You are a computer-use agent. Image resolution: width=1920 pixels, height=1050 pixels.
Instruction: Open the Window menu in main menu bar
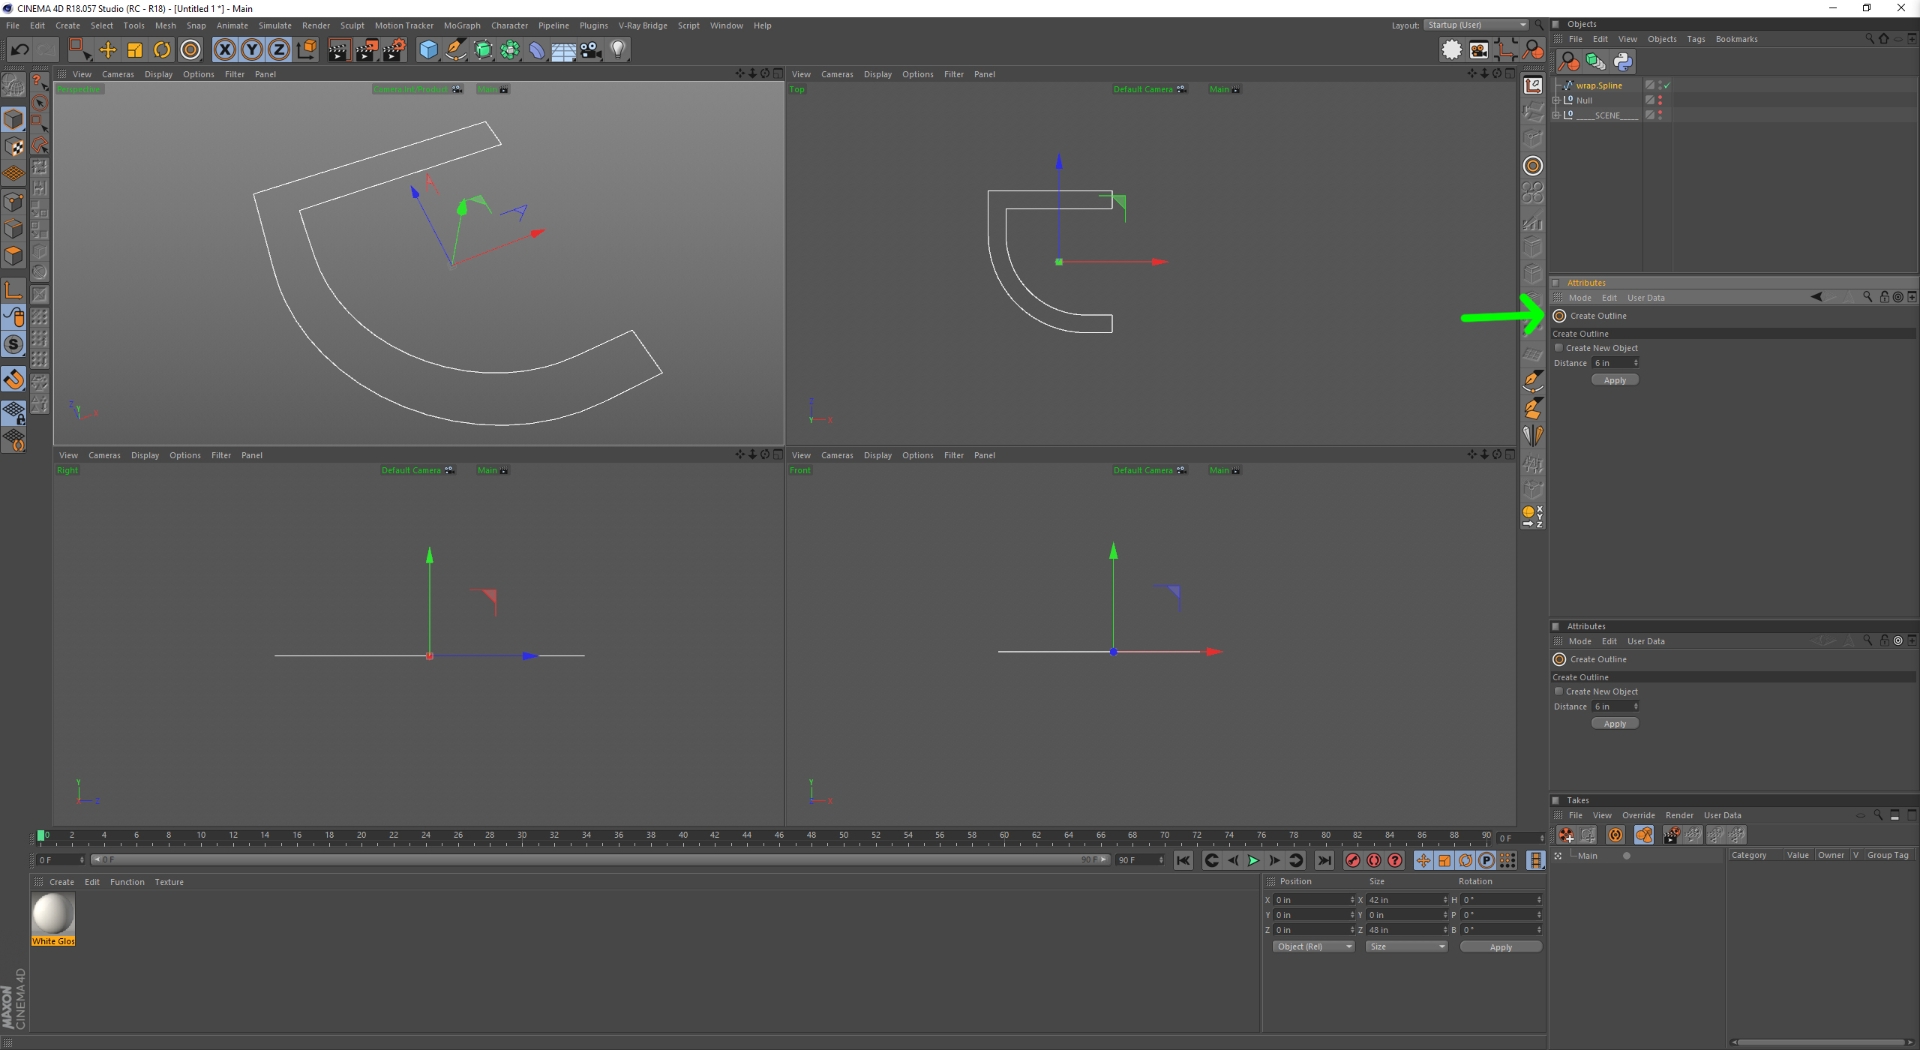[726, 26]
